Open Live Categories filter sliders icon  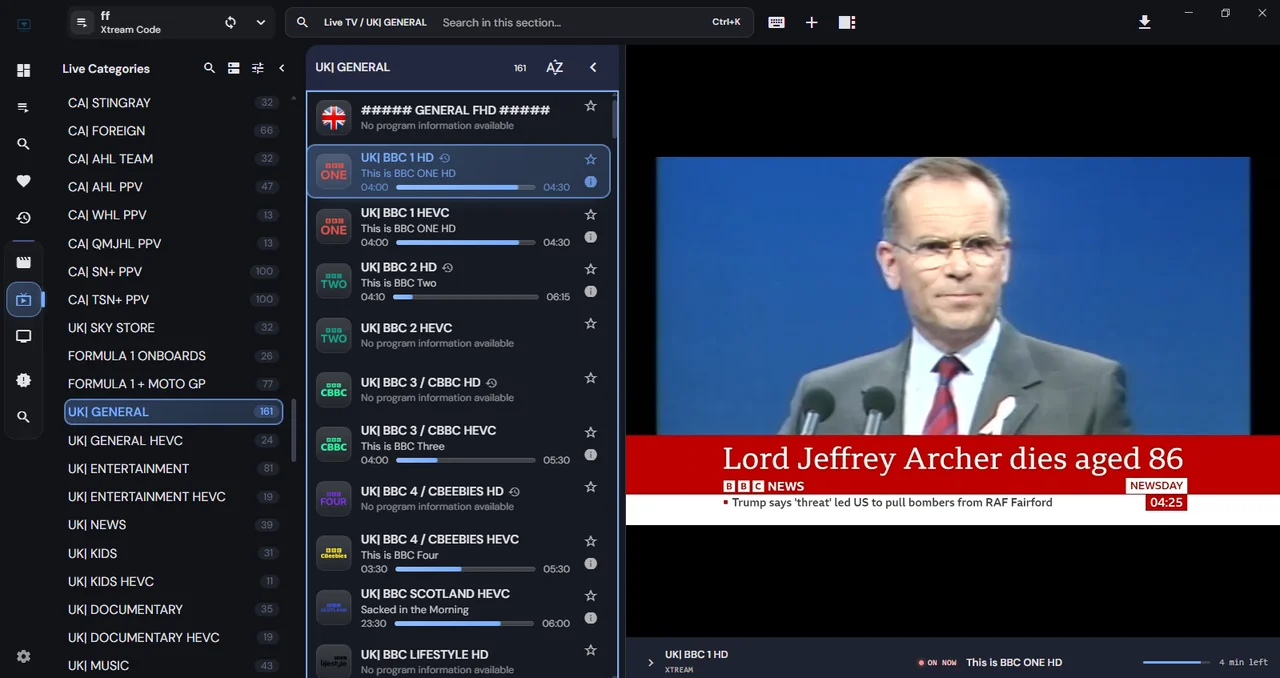(x=258, y=68)
